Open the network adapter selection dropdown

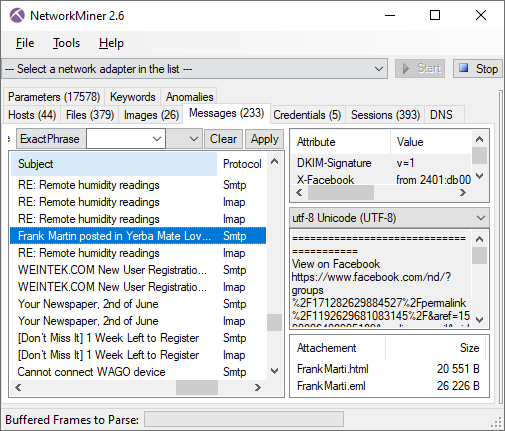coord(379,69)
